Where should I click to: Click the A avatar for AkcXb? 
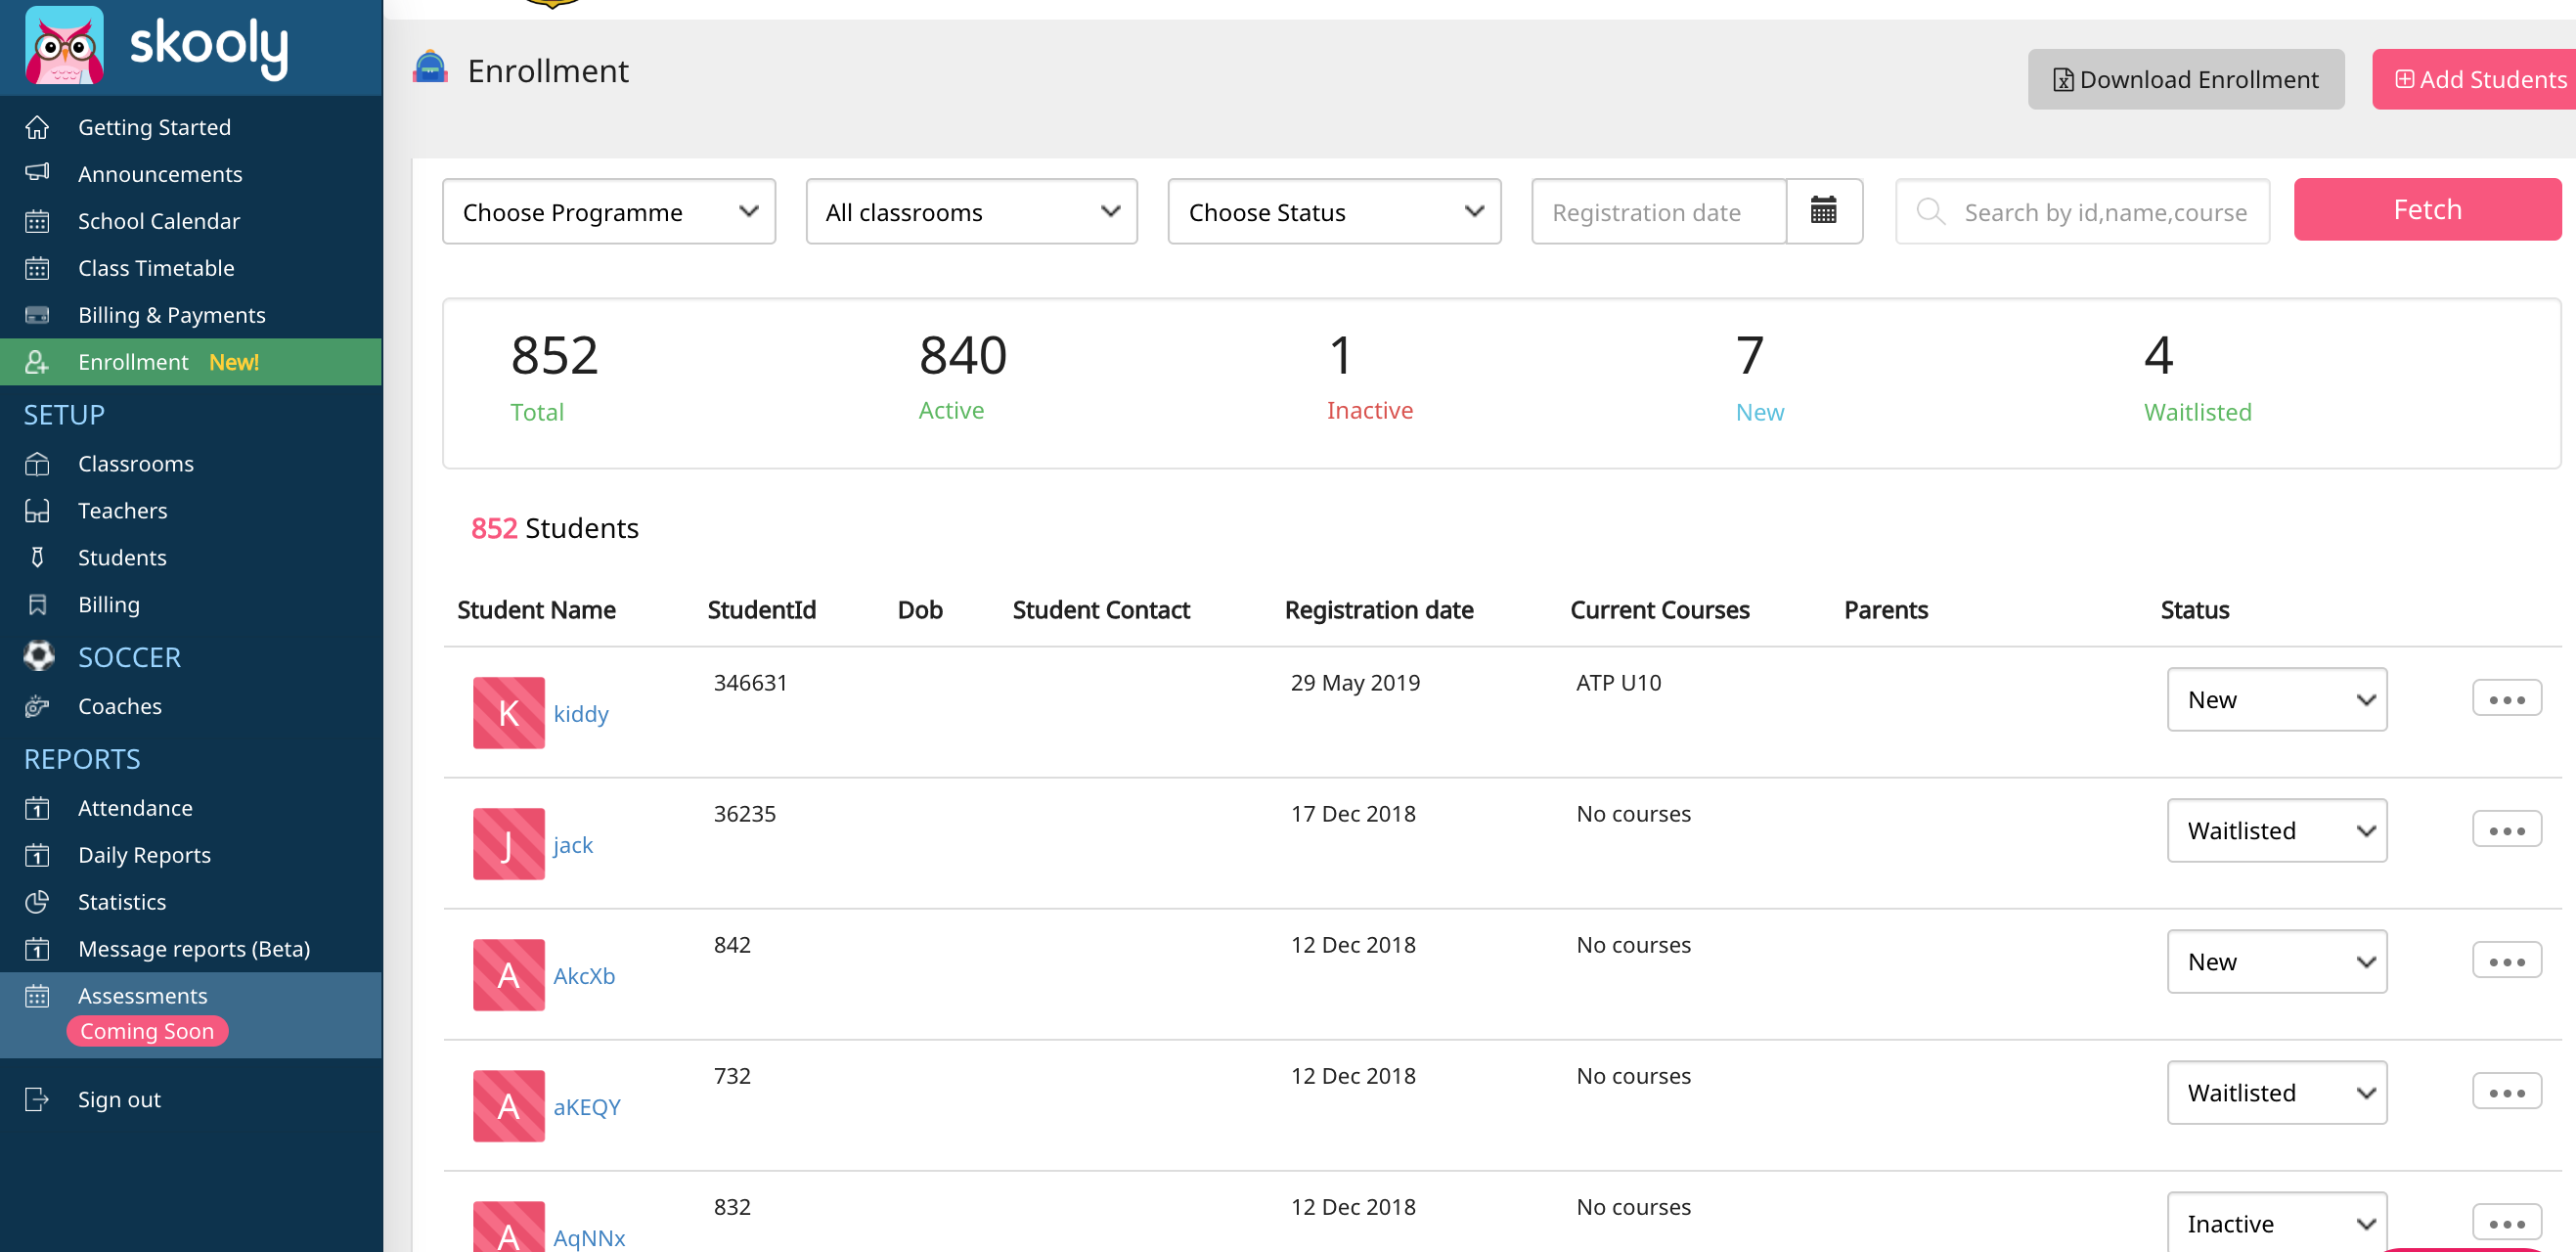[x=509, y=975]
